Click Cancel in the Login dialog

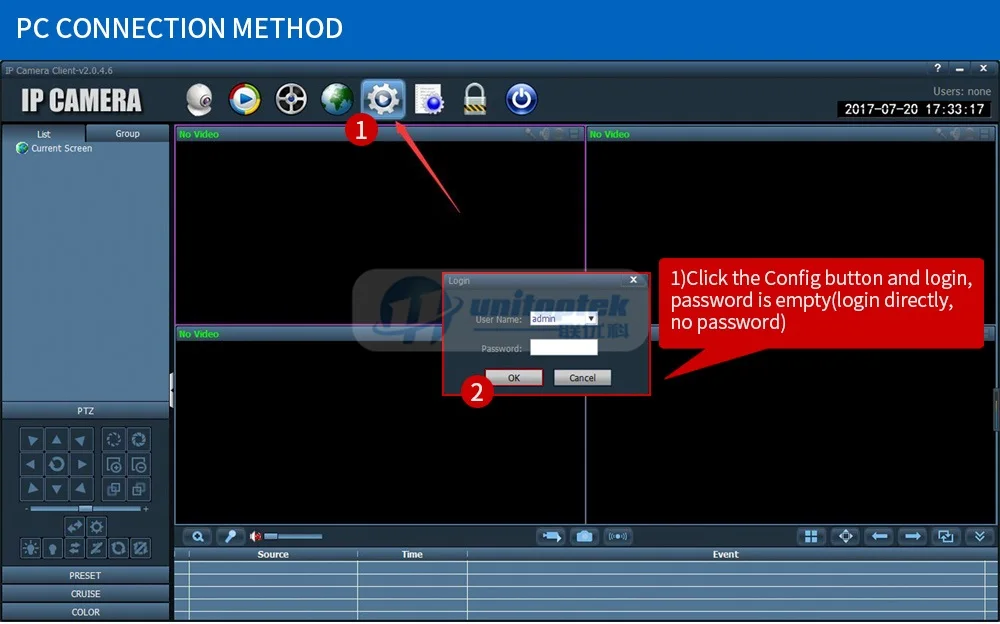pyautogui.click(x=582, y=378)
